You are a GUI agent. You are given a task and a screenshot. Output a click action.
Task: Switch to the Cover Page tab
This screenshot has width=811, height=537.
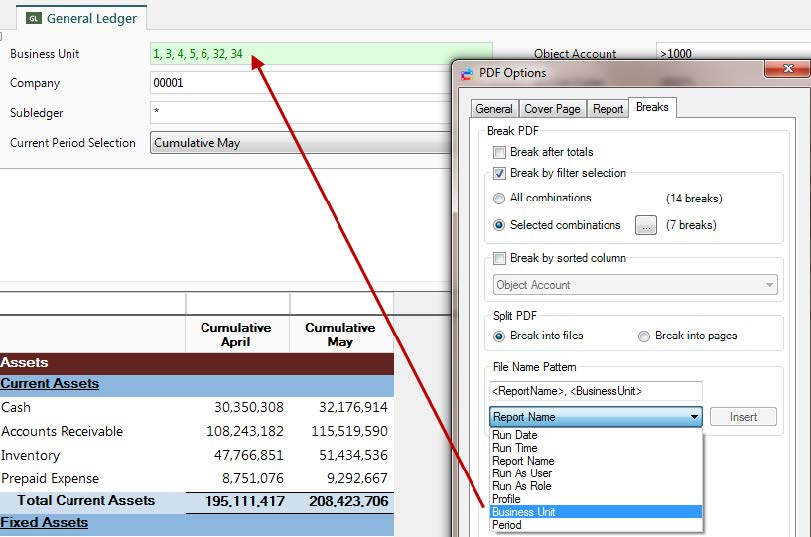coord(551,109)
